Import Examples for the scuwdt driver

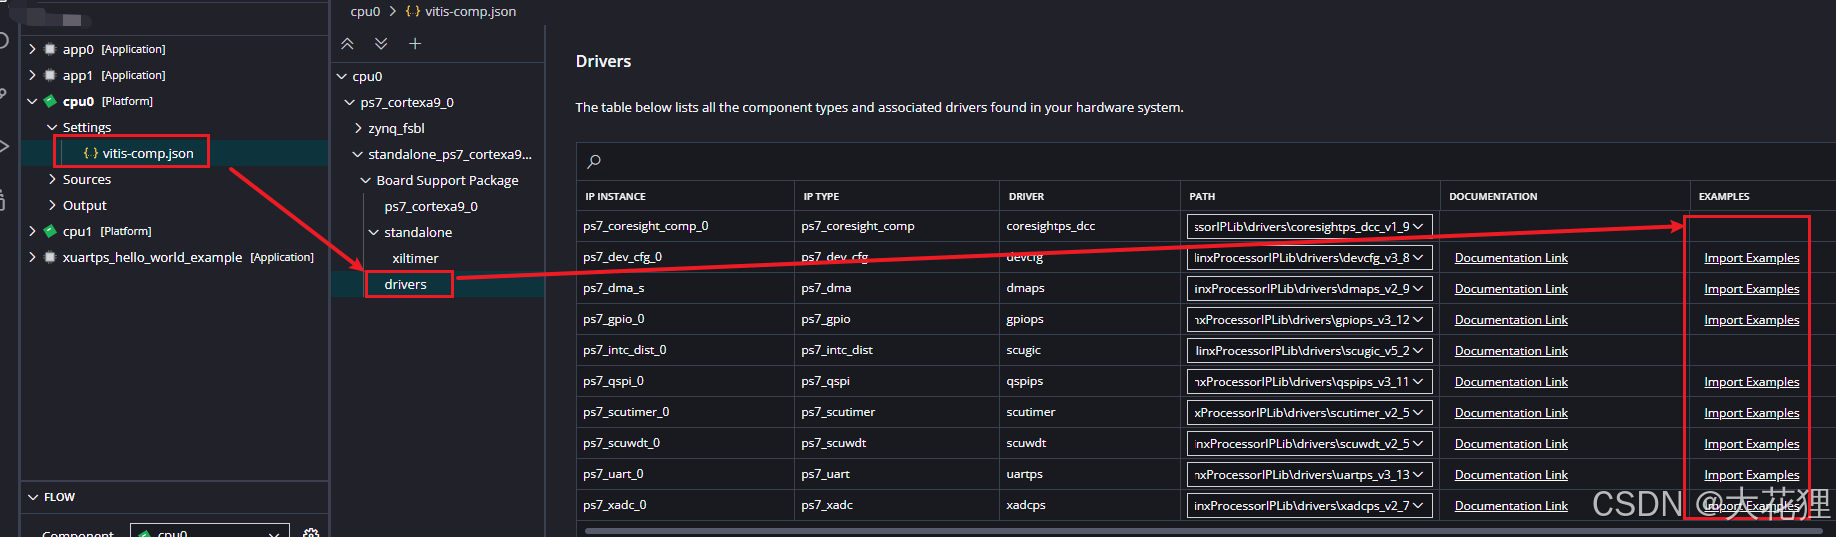pos(1751,444)
